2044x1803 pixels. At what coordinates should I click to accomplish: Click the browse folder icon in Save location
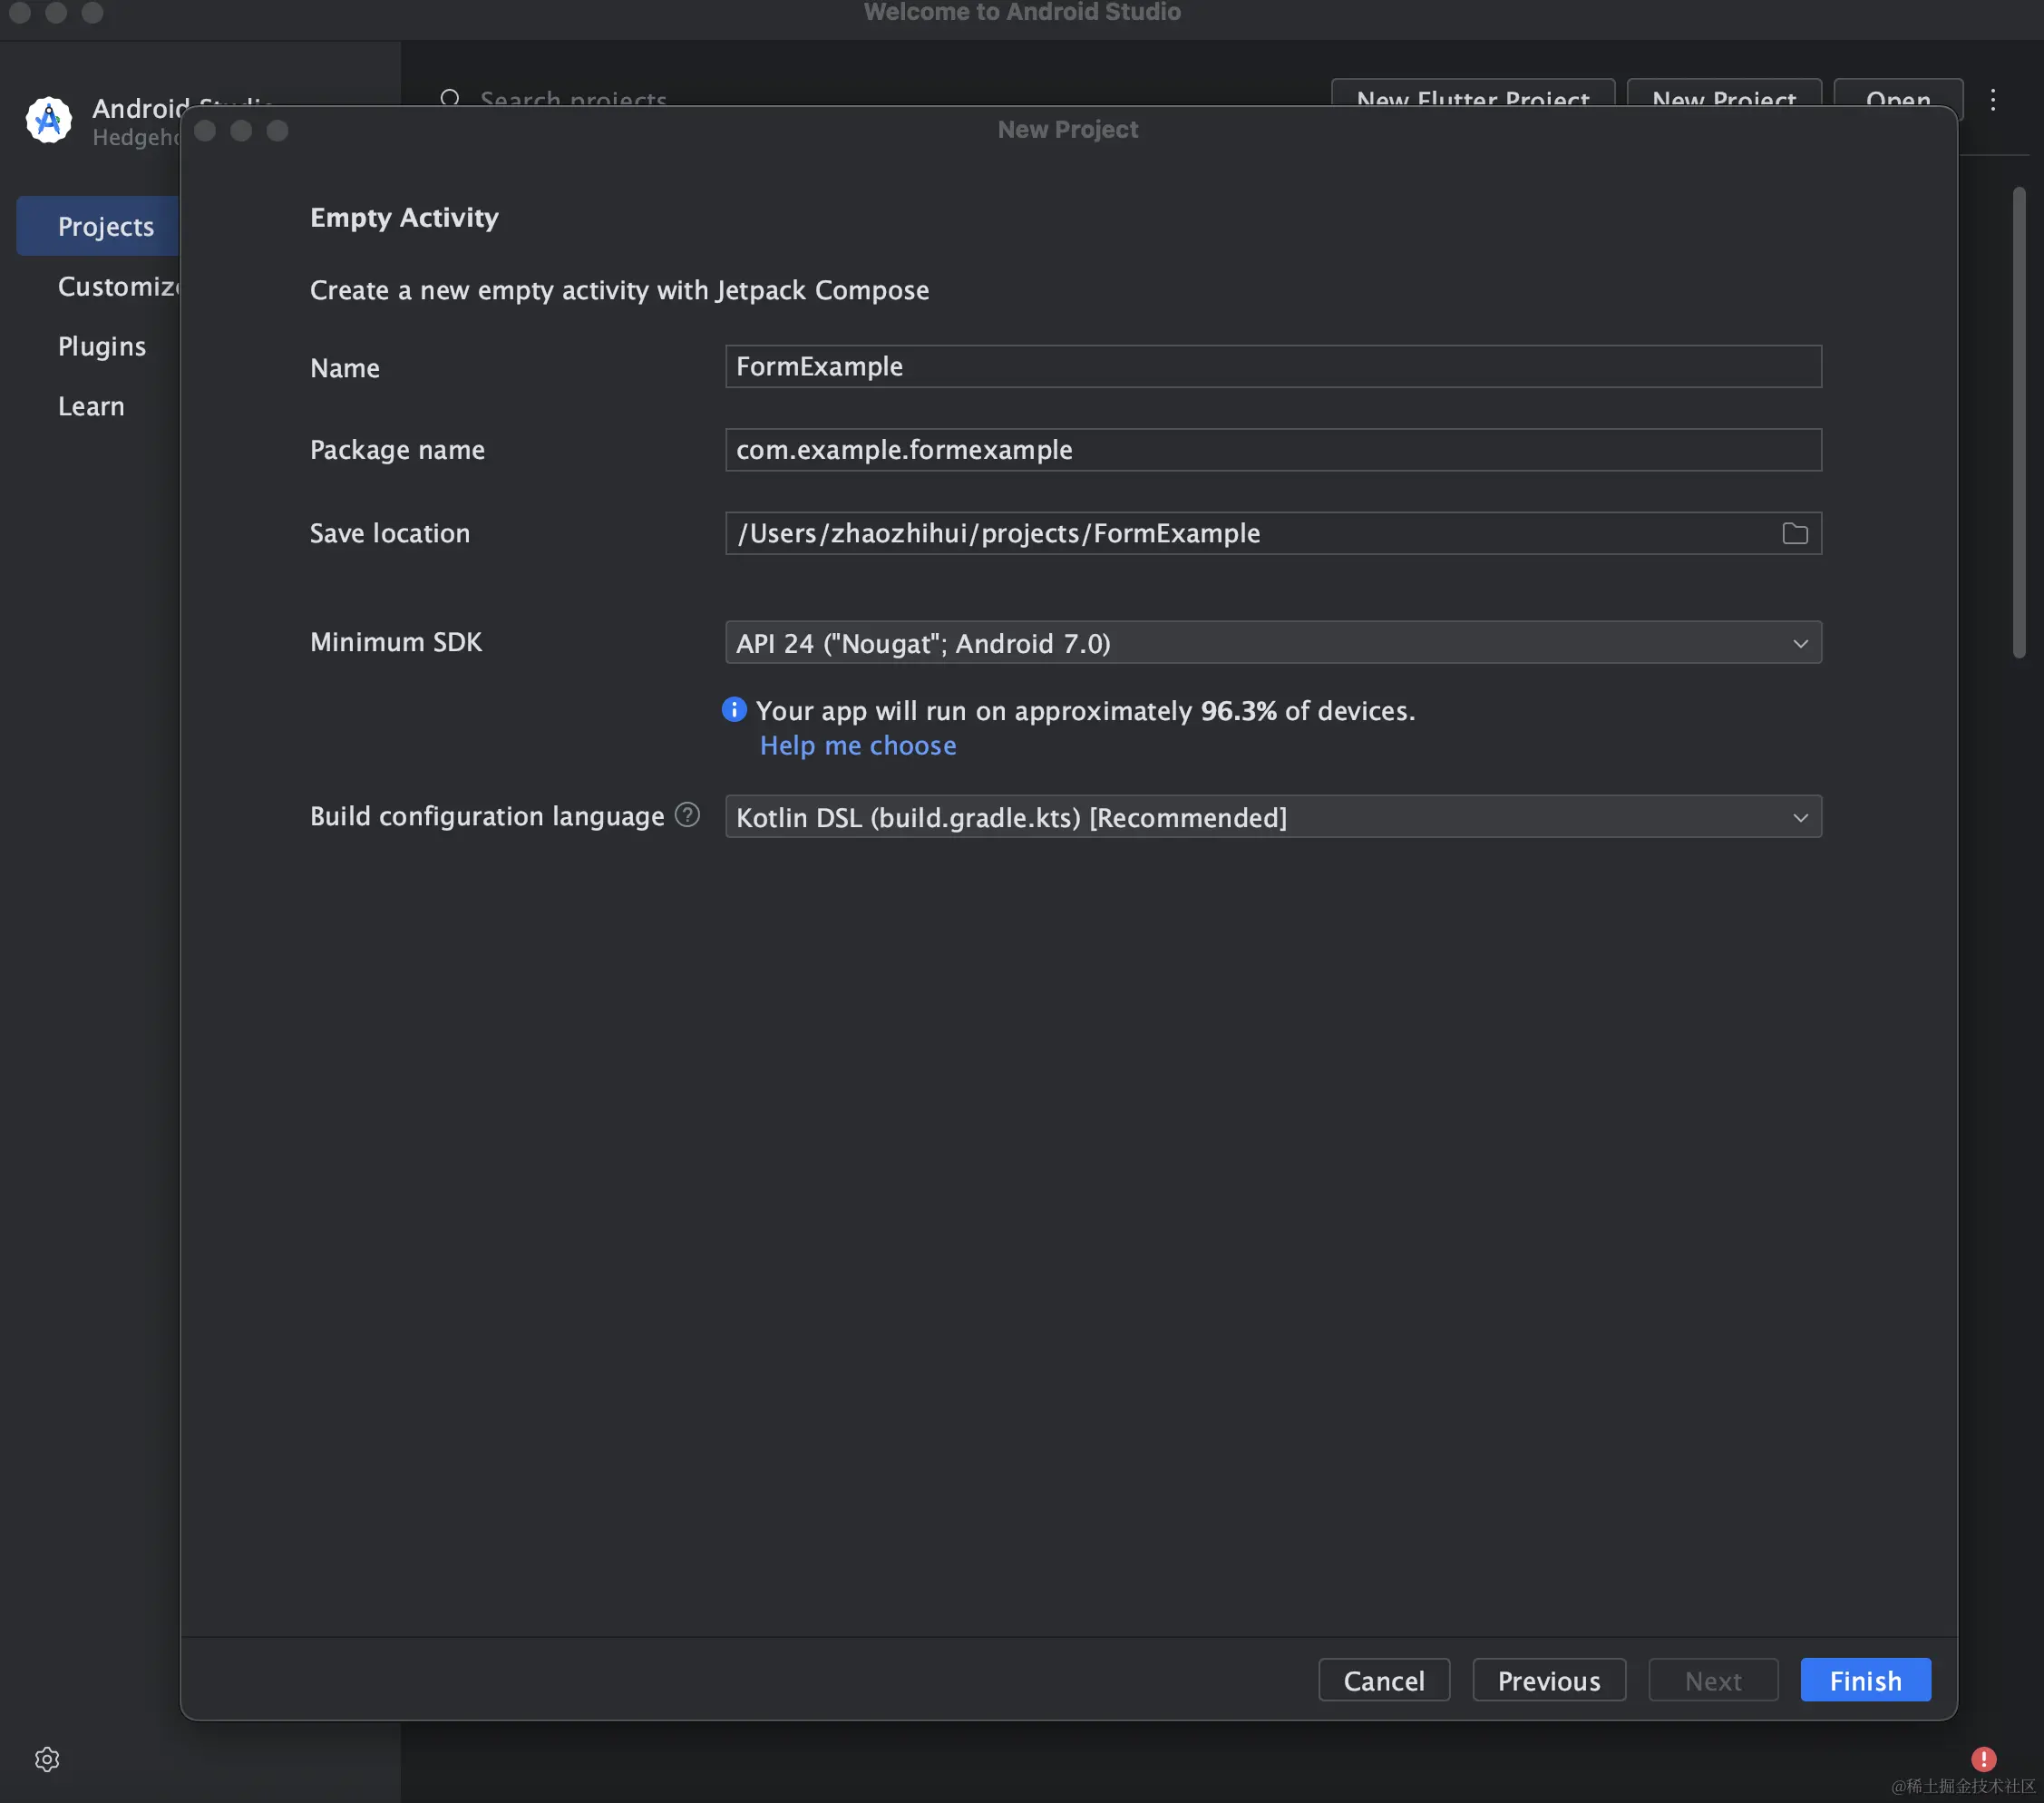[x=1795, y=534]
